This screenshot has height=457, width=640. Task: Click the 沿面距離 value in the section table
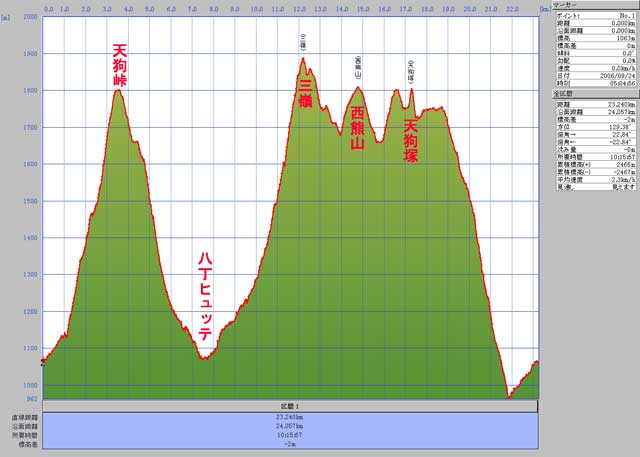click(290, 426)
